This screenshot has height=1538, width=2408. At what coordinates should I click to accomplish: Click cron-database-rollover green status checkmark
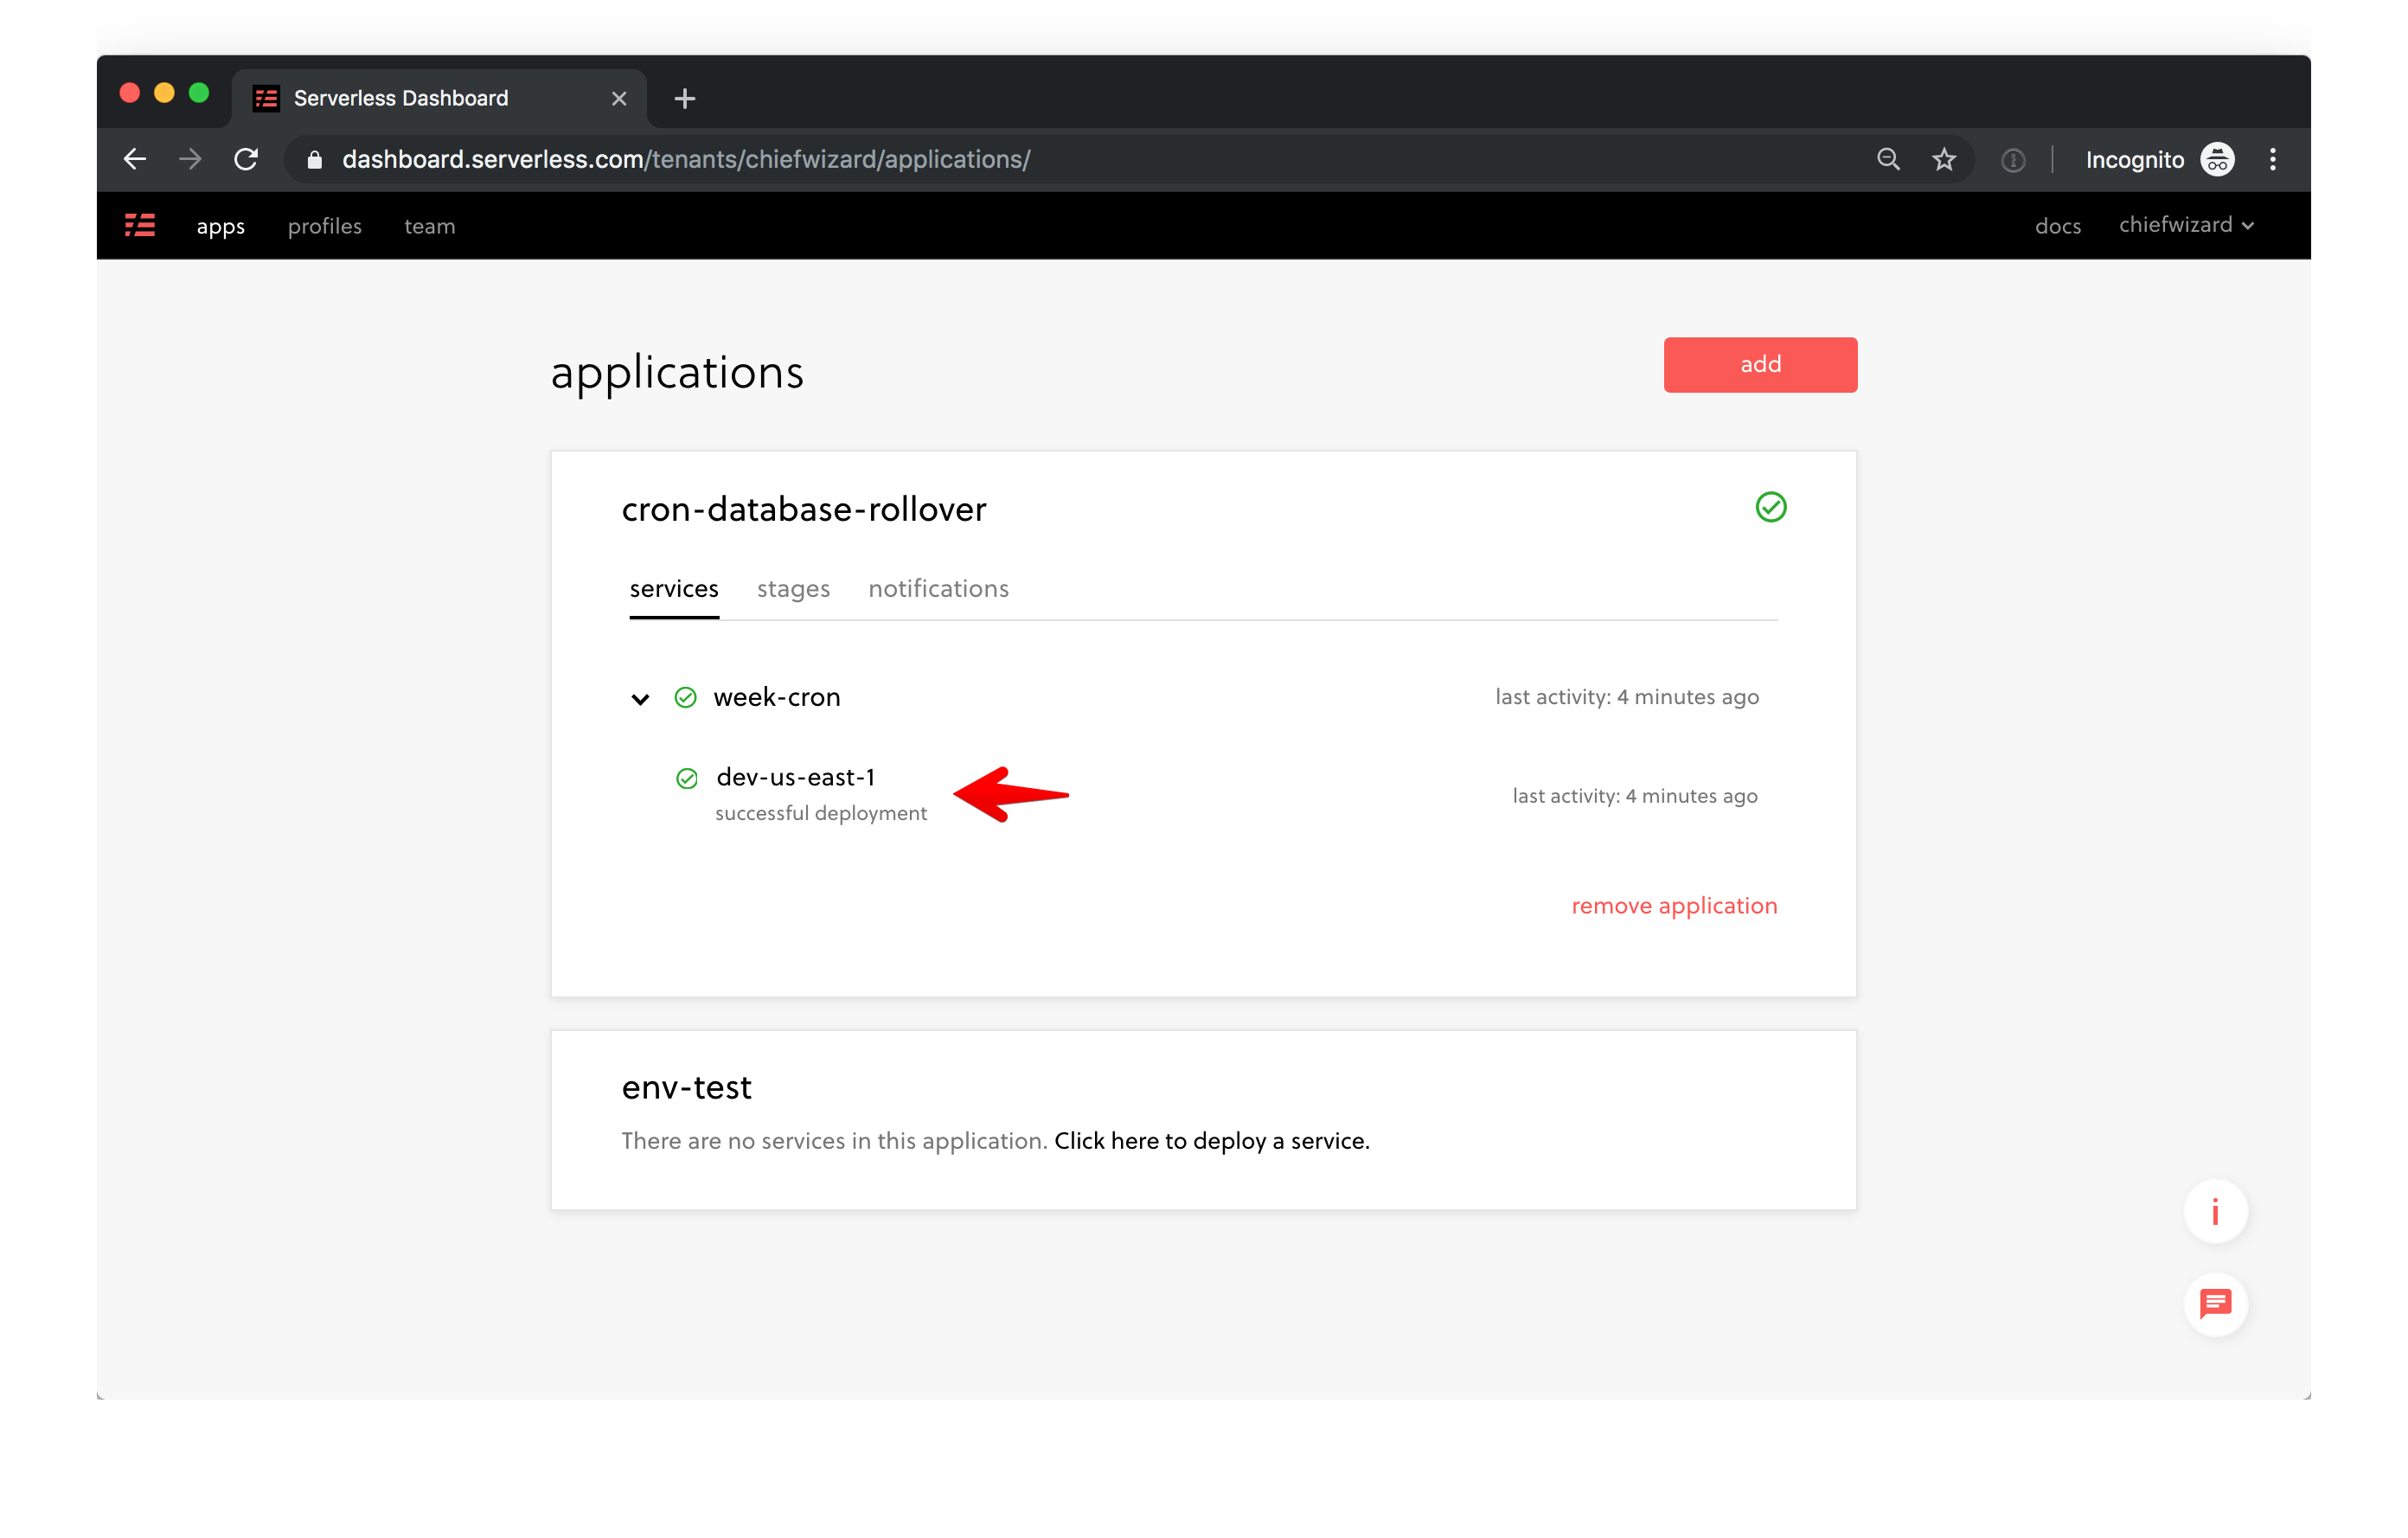point(1770,507)
